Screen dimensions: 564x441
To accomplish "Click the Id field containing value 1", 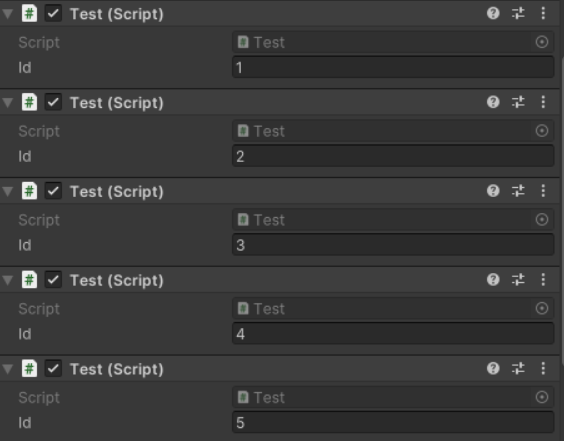I will tap(393, 67).
